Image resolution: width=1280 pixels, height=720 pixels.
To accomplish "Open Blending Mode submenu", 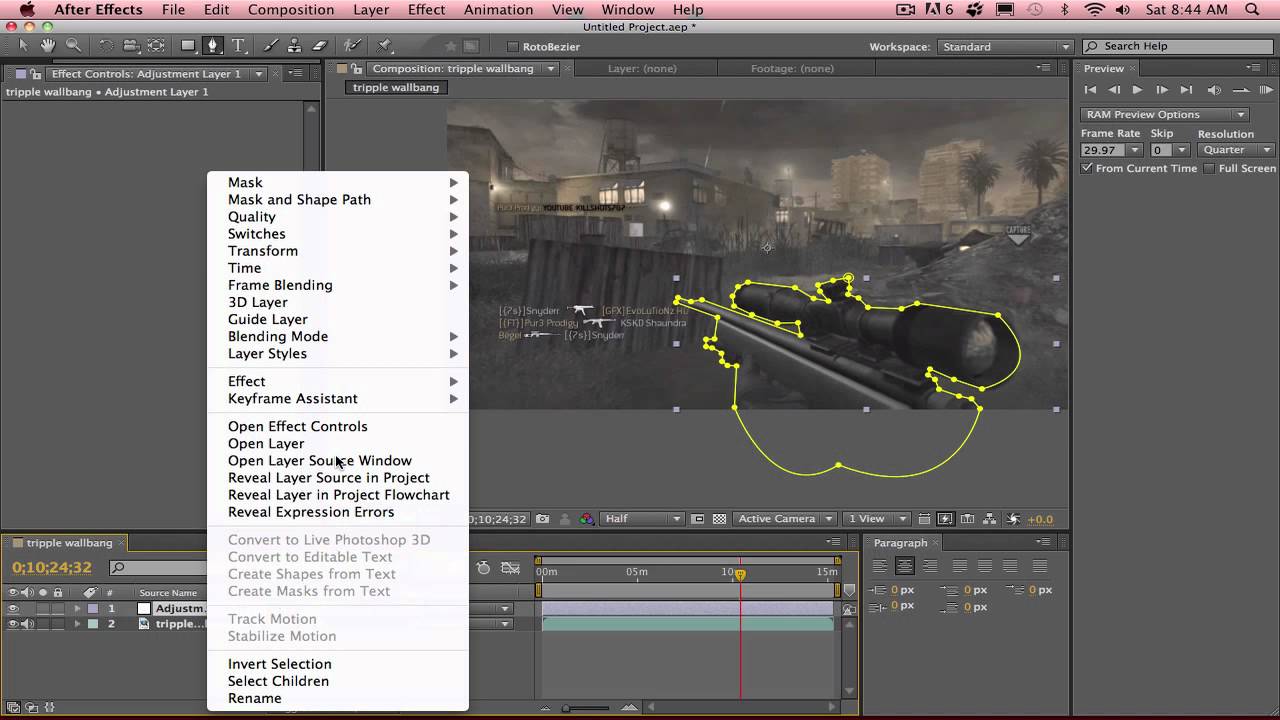I will click(338, 337).
